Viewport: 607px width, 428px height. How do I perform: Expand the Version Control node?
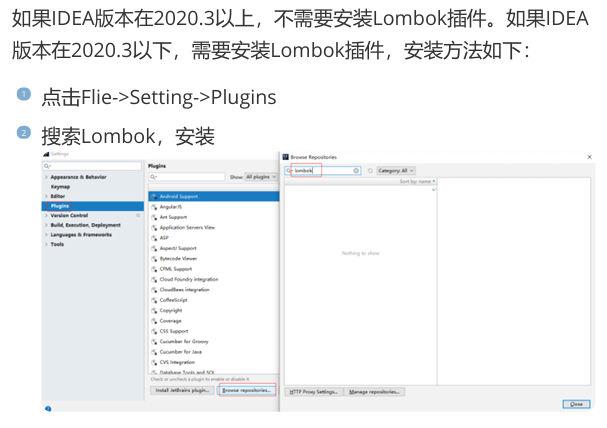pos(46,216)
